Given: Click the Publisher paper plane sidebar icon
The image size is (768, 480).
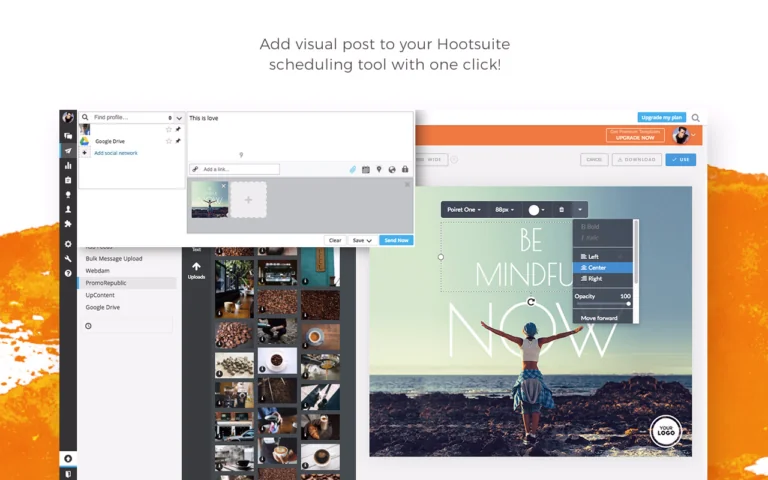Looking at the screenshot, I should (x=68, y=151).
